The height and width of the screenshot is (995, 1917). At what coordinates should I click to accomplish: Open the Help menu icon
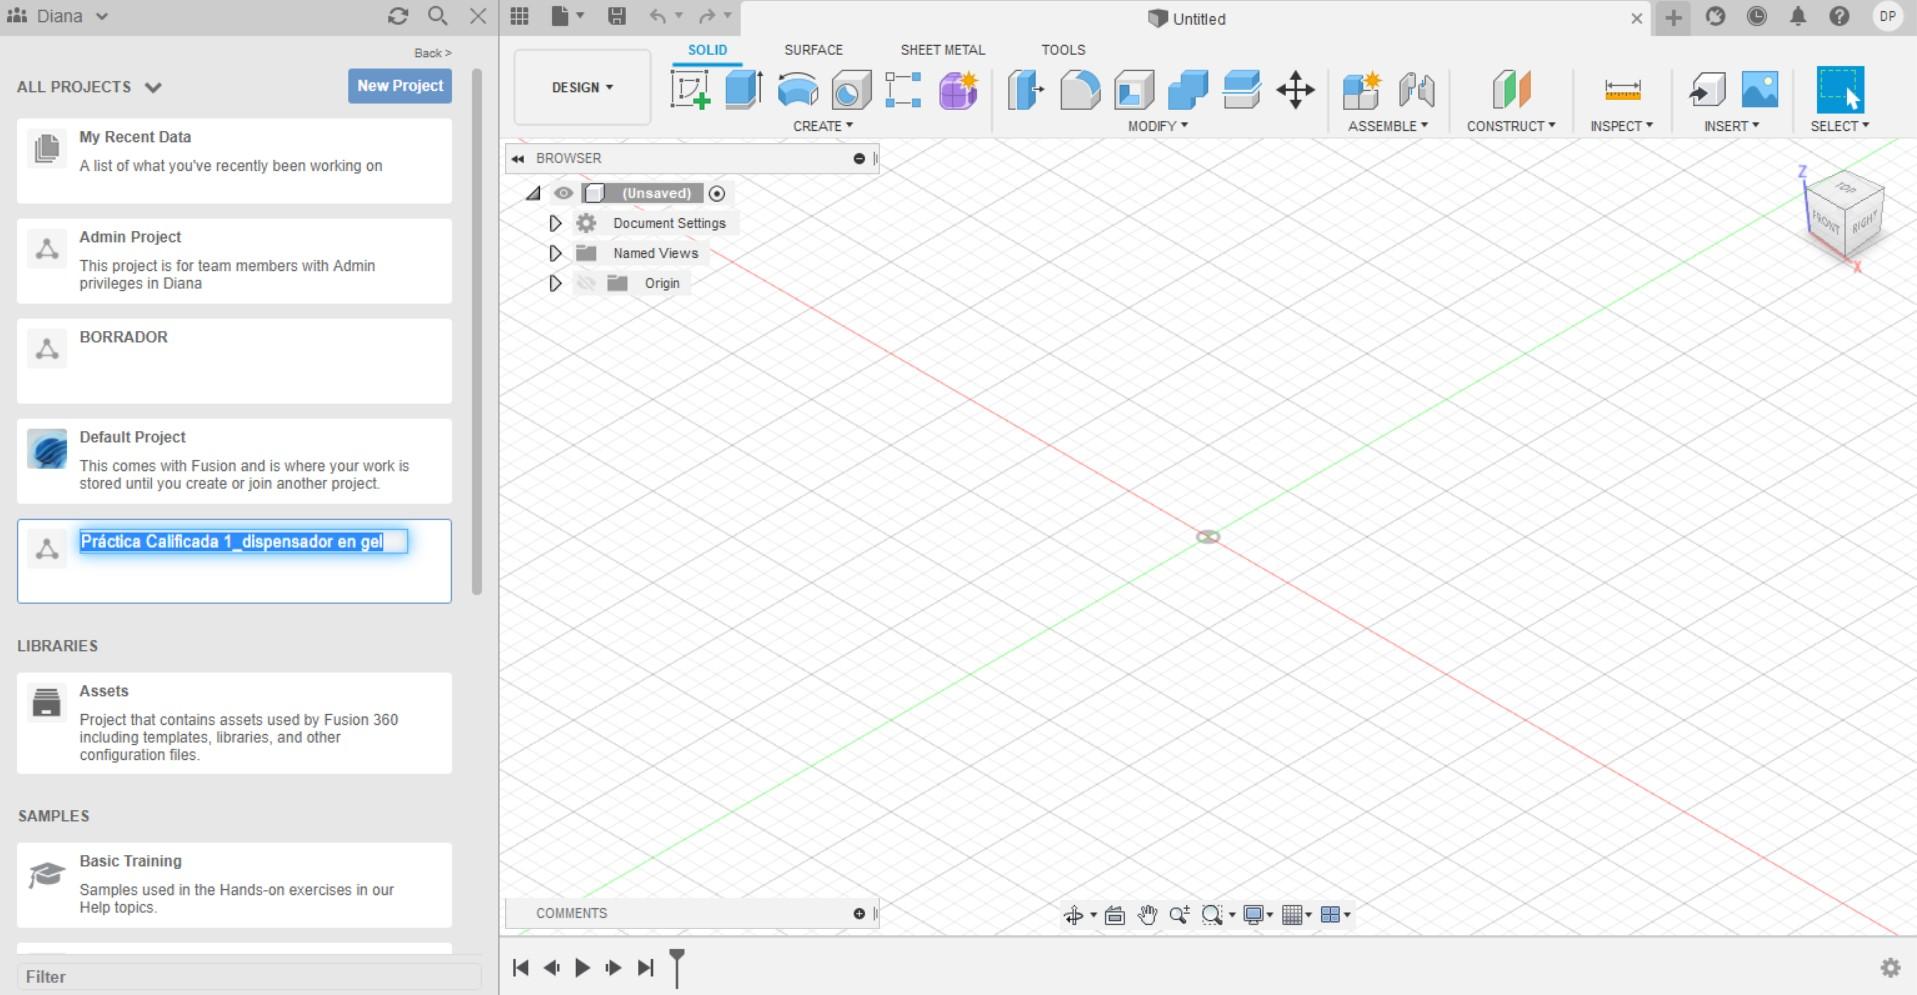1839,17
